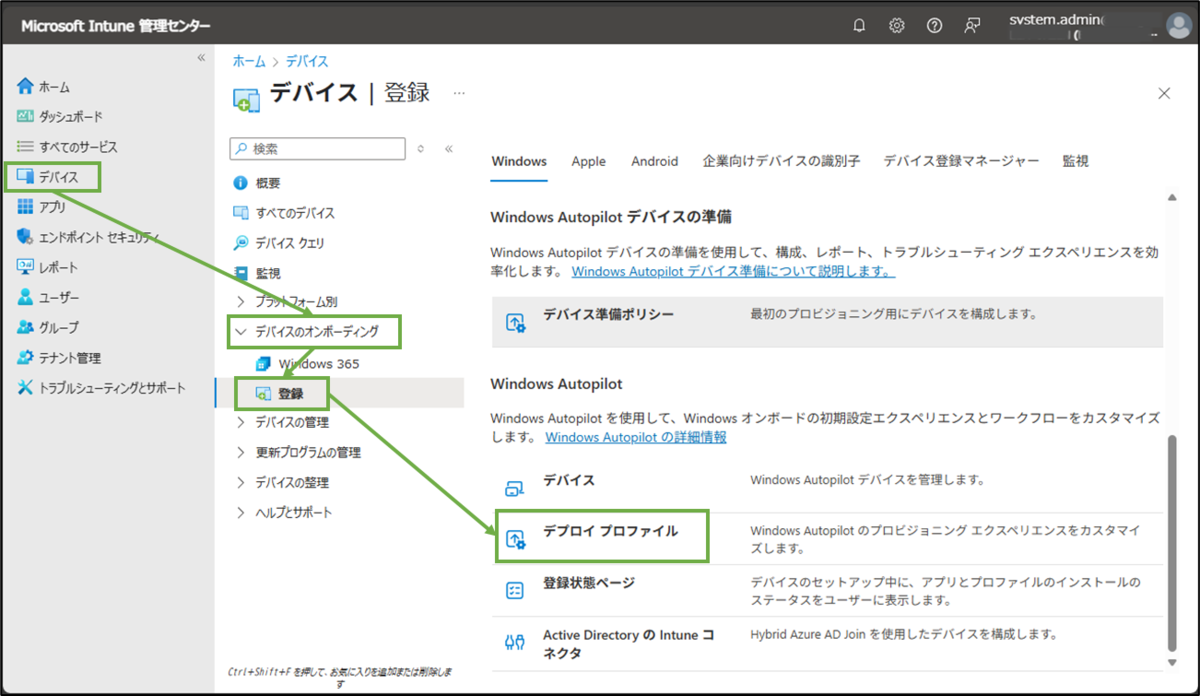Click the エンドポイント セキュリティ shield icon

click(x=26, y=237)
